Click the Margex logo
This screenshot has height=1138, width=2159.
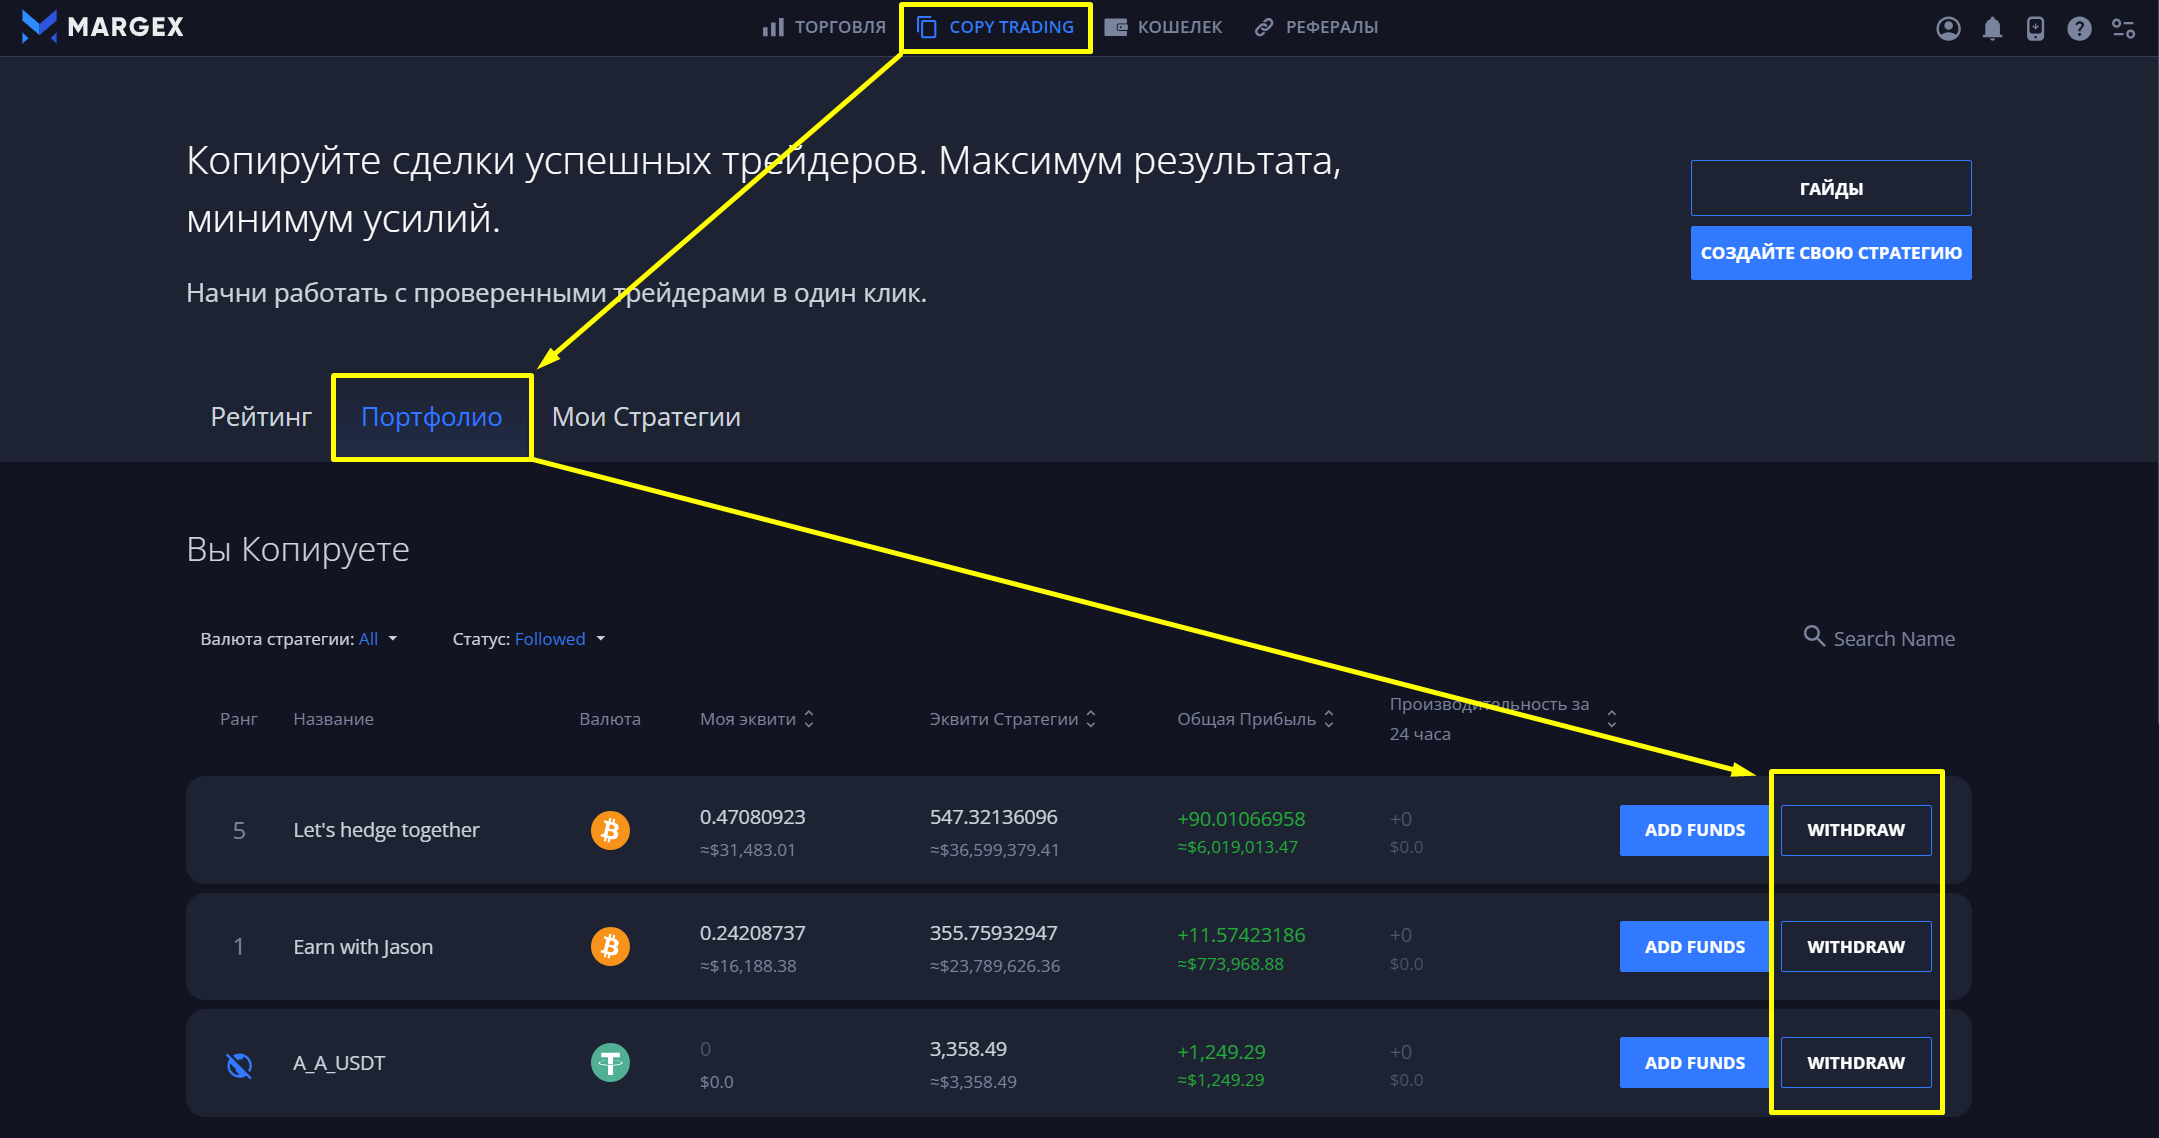click(x=102, y=27)
